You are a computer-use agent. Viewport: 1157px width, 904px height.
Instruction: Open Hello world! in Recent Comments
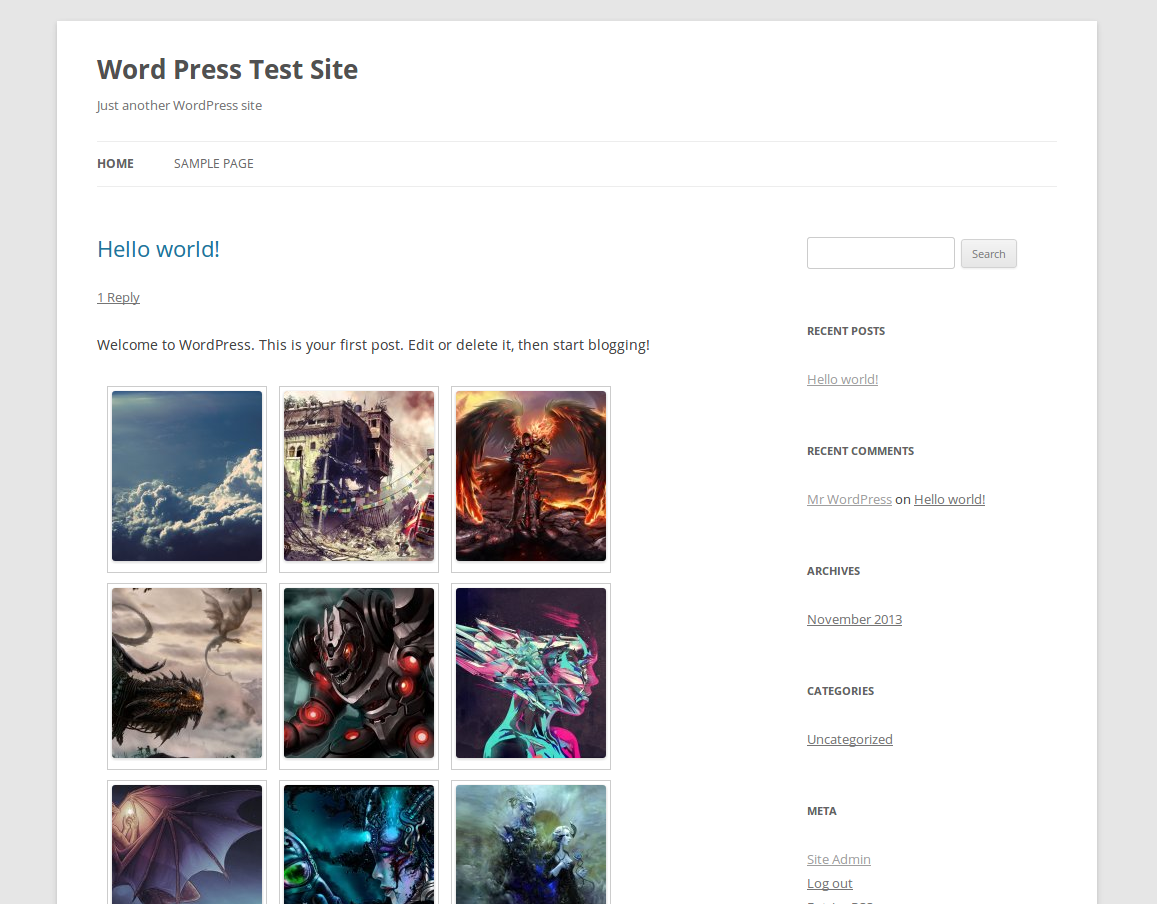click(x=949, y=500)
